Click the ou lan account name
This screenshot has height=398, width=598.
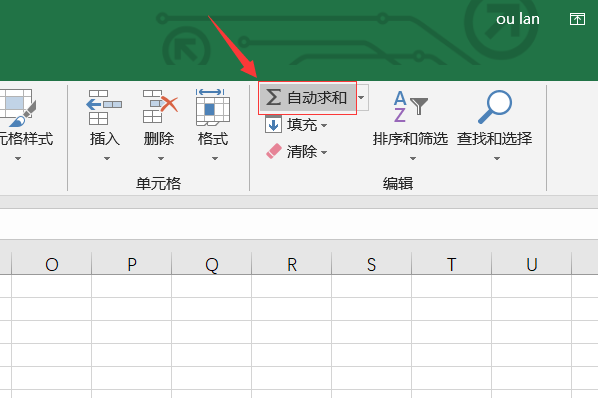(518, 19)
